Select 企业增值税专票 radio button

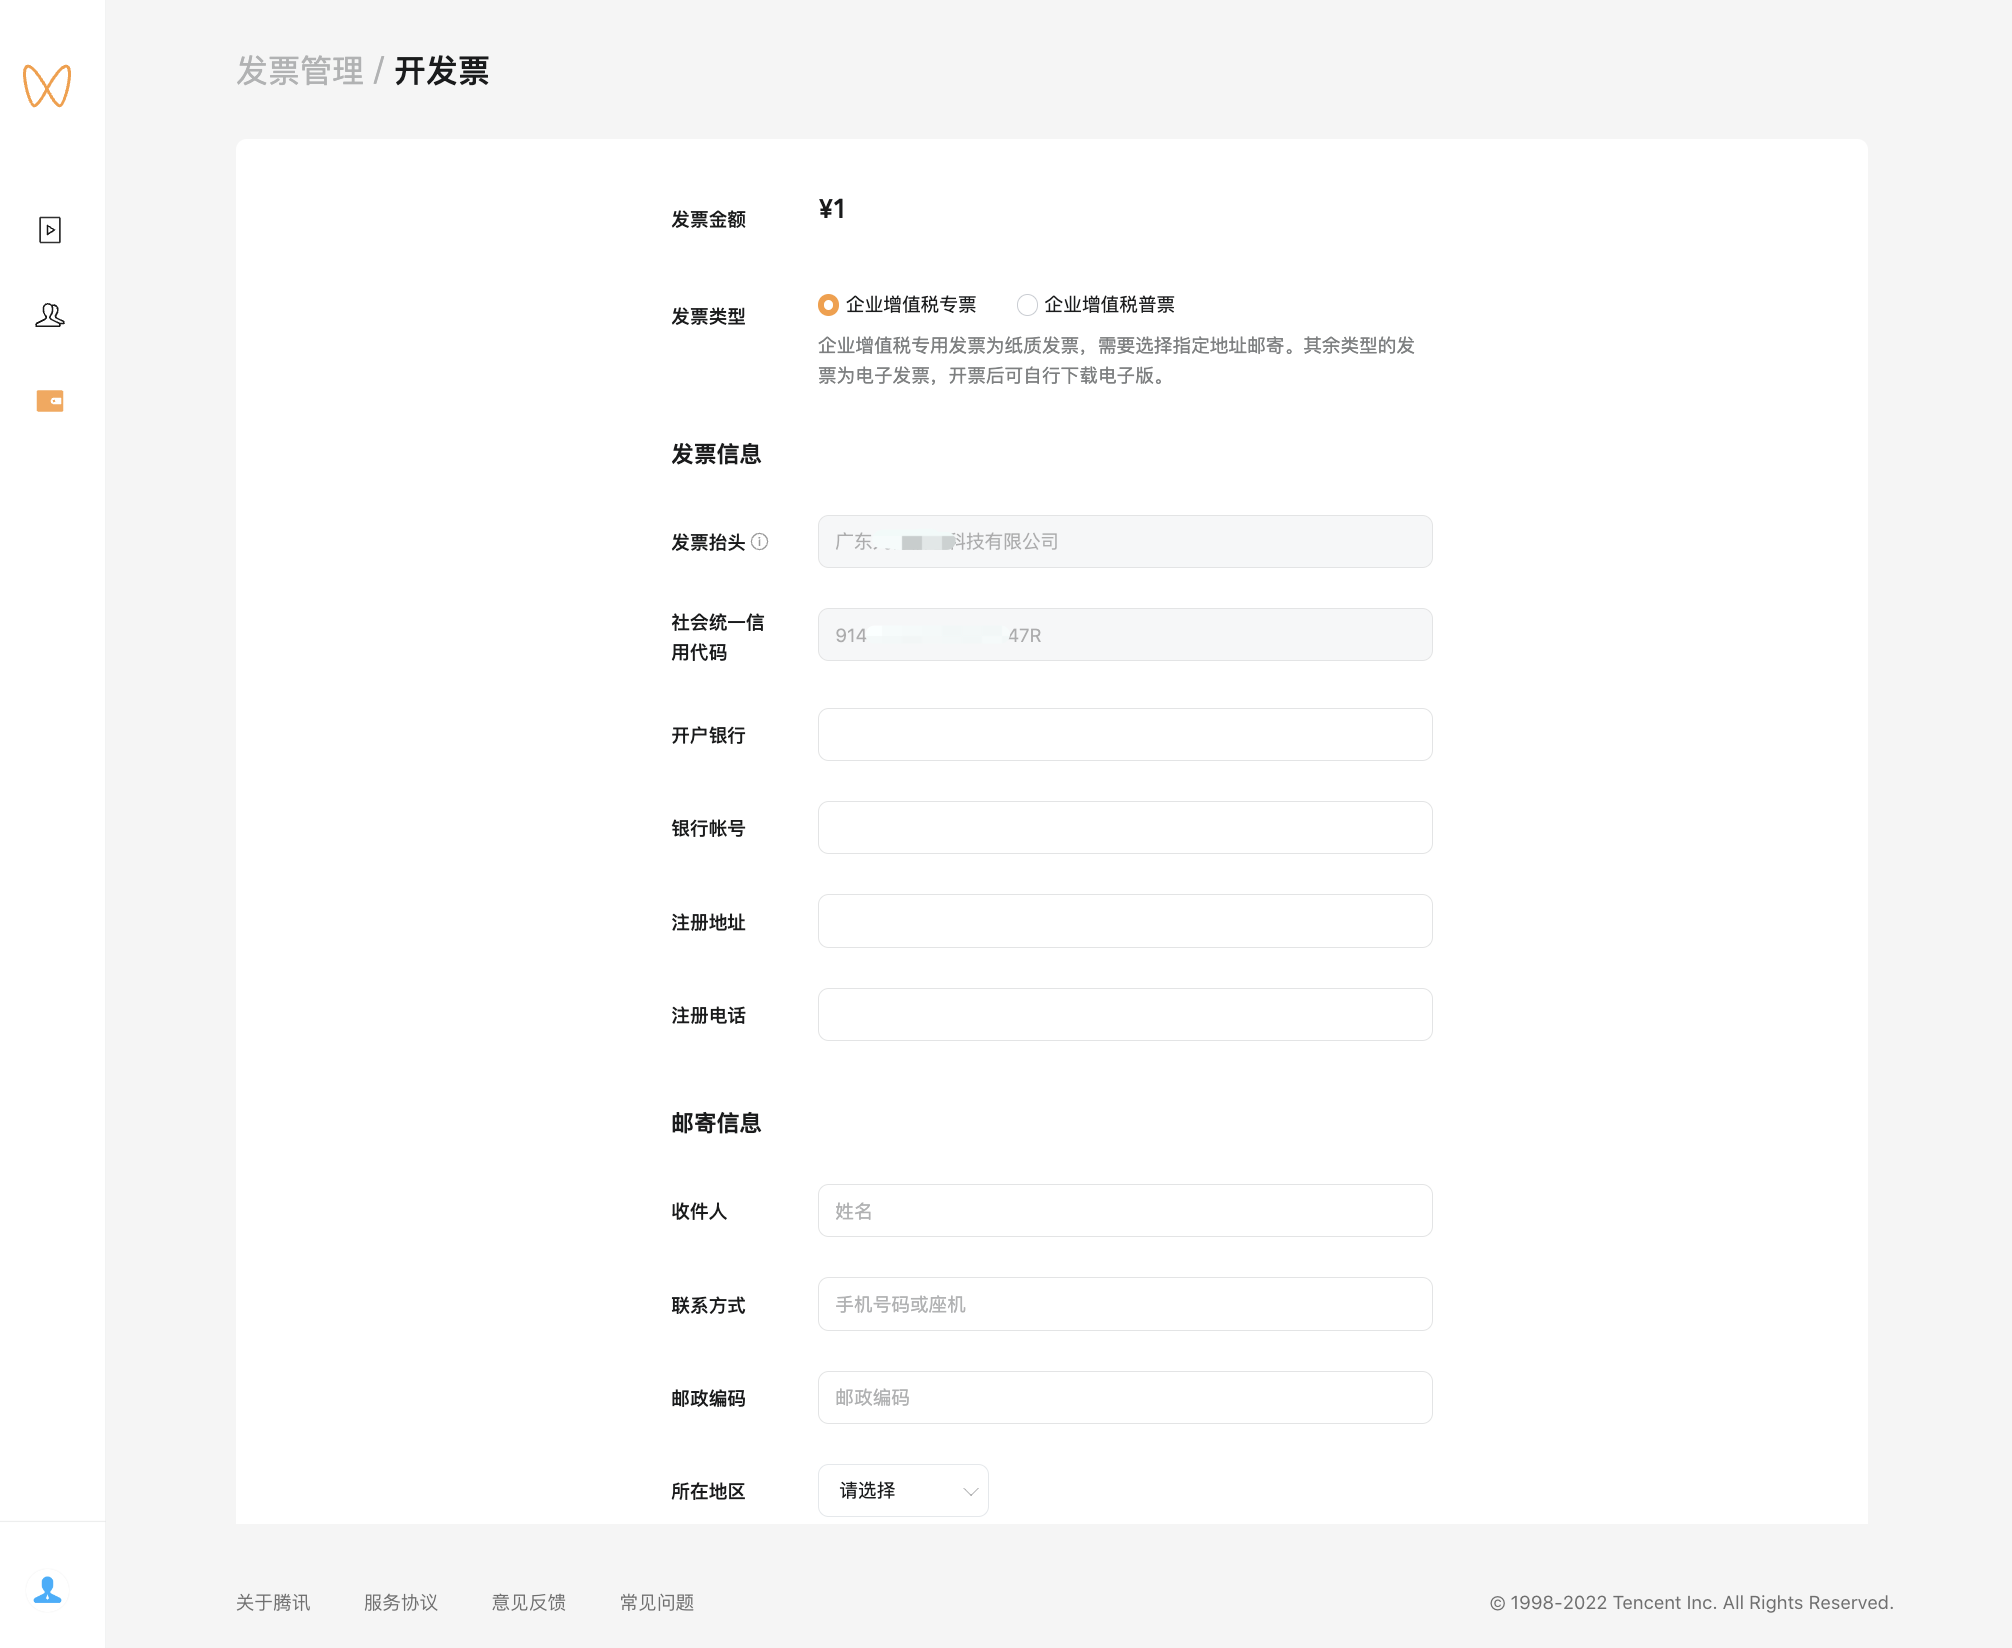pyautogui.click(x=828, y=305)
